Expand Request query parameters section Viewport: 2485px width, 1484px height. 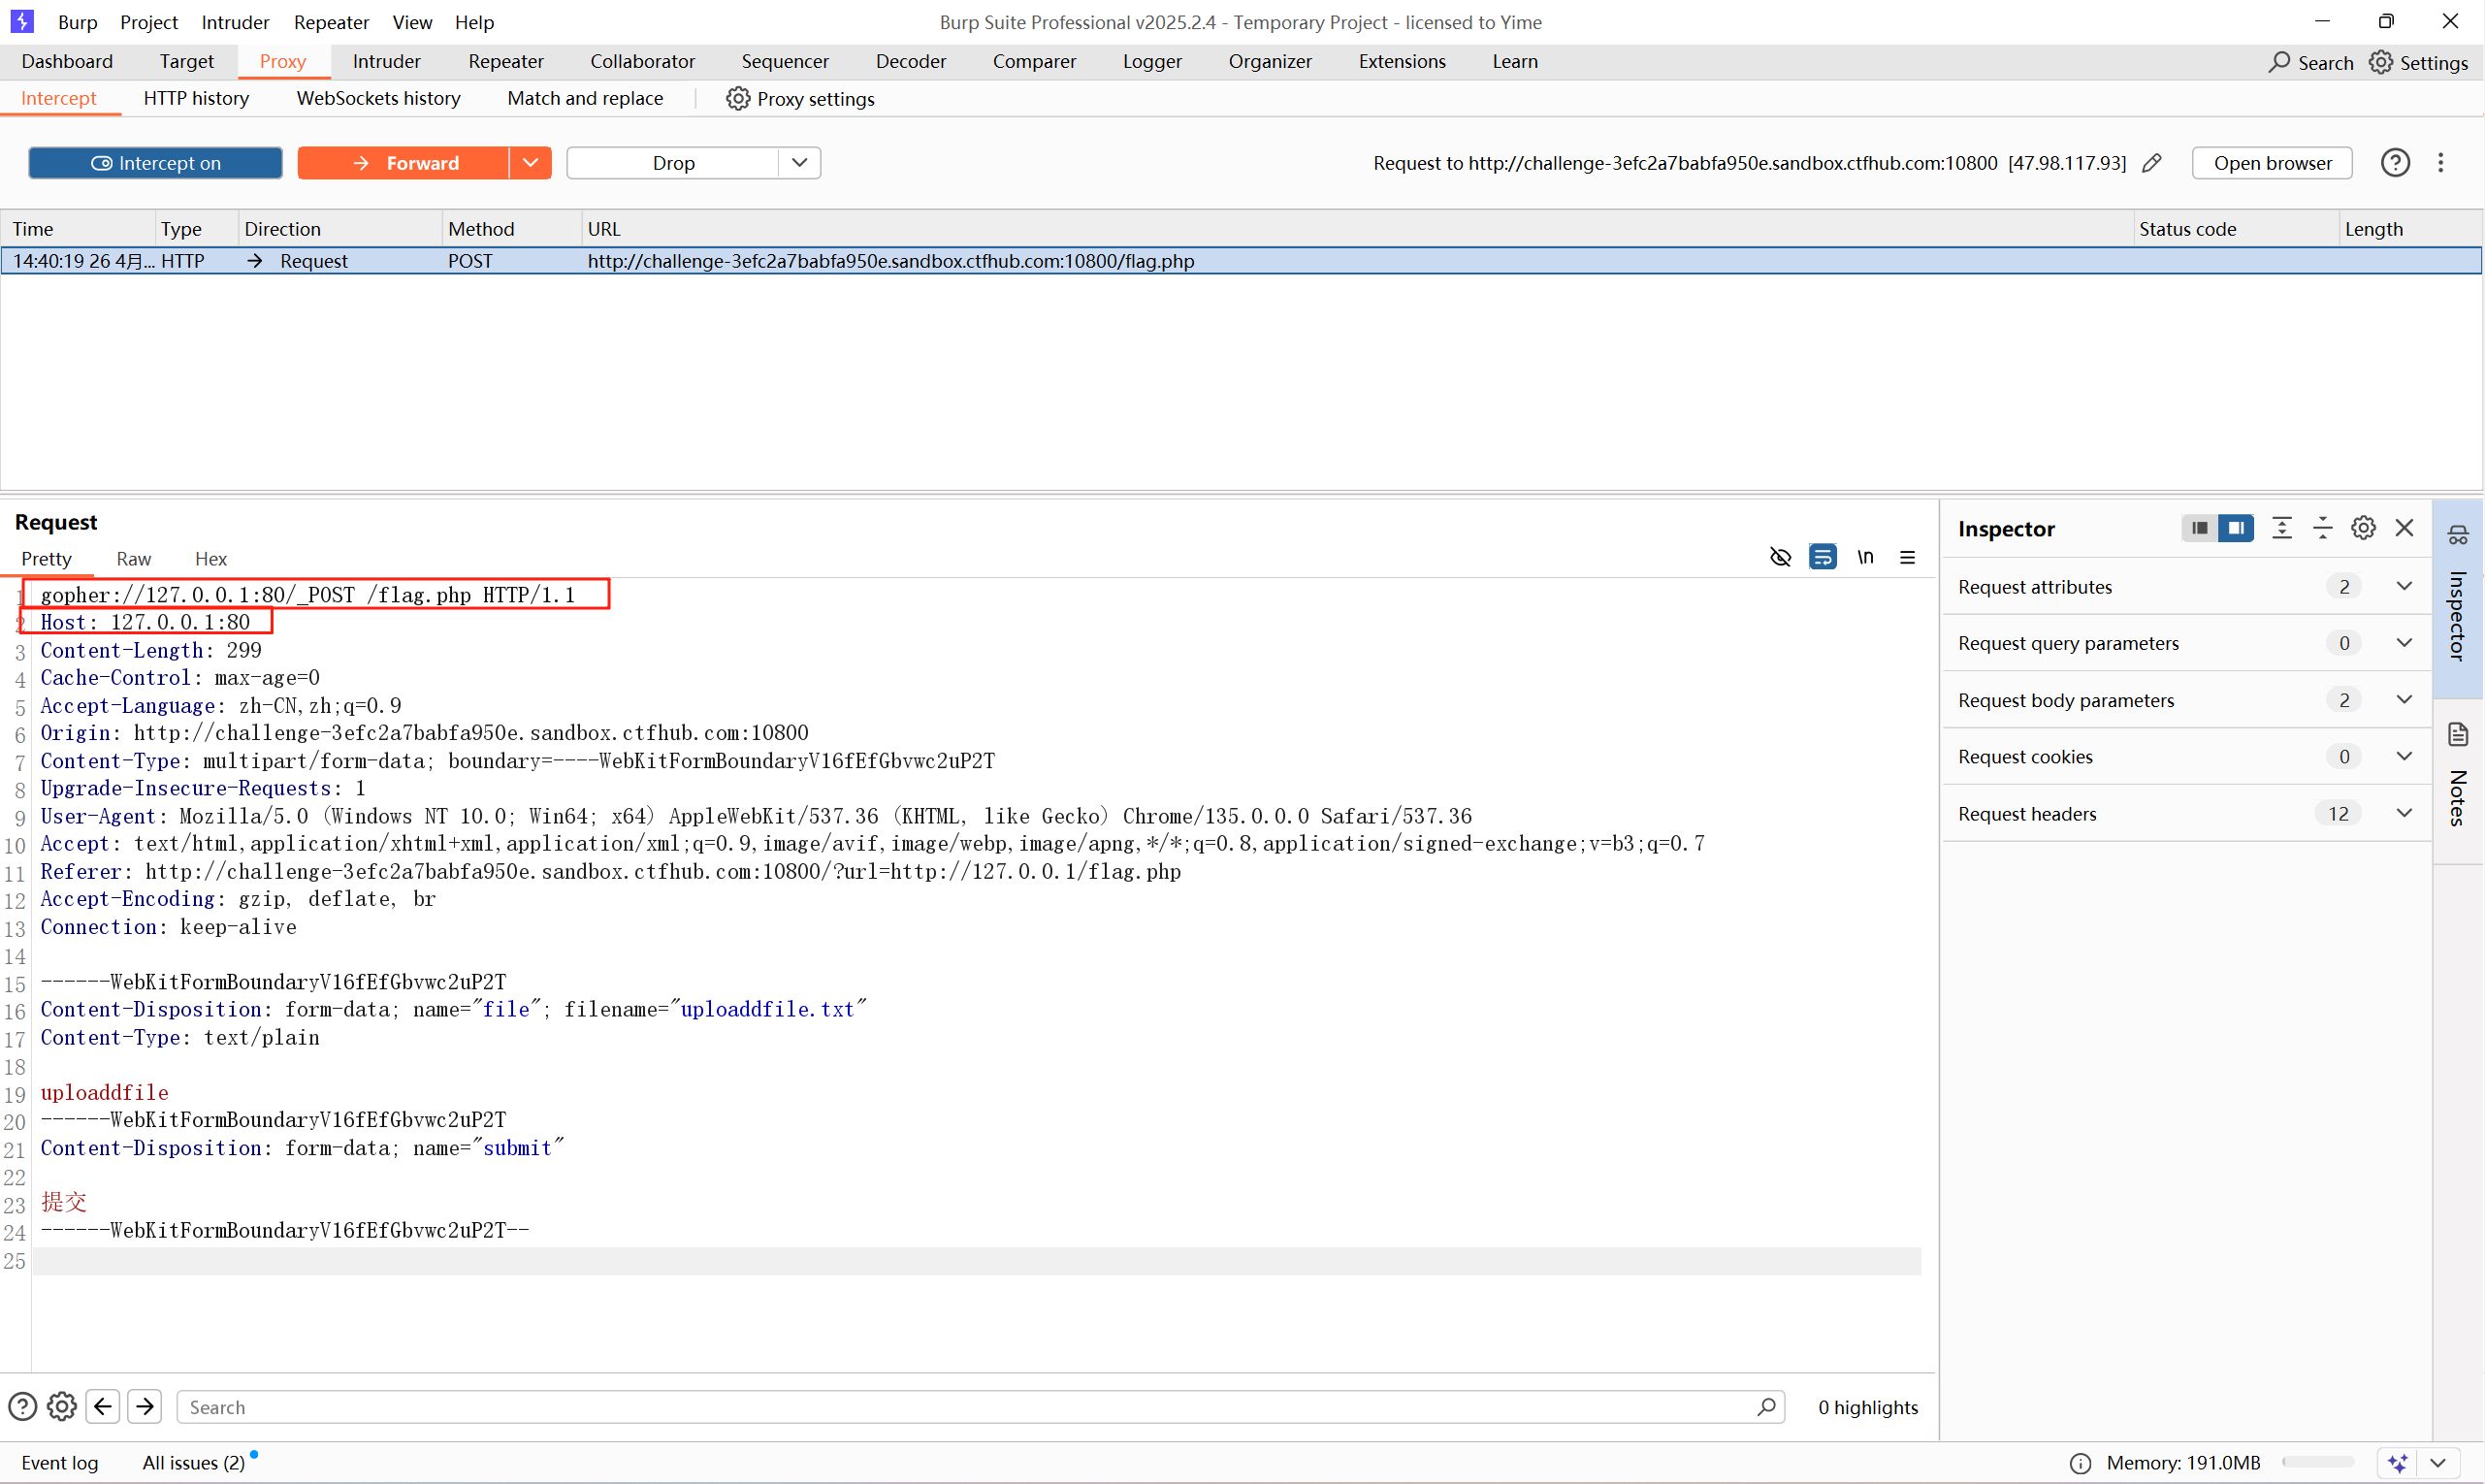(2405, 643)
